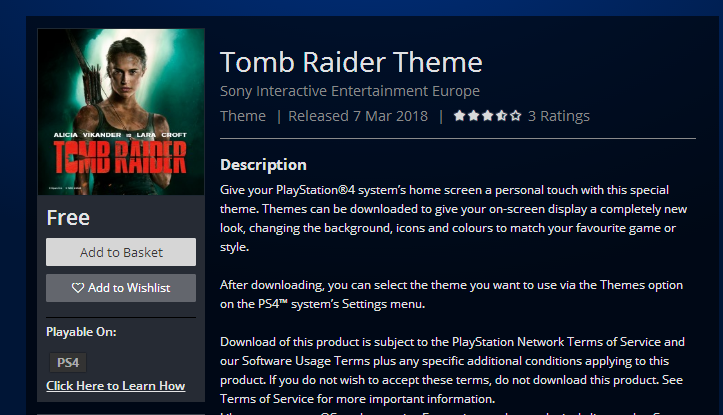
Task: Click the Released 7 Mar 2018 date
Action: pos(358,116)
